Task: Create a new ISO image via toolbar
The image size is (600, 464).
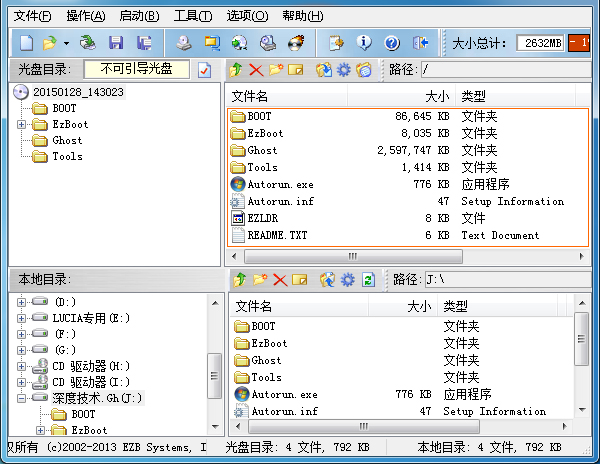Action: [x=26, y=43]
